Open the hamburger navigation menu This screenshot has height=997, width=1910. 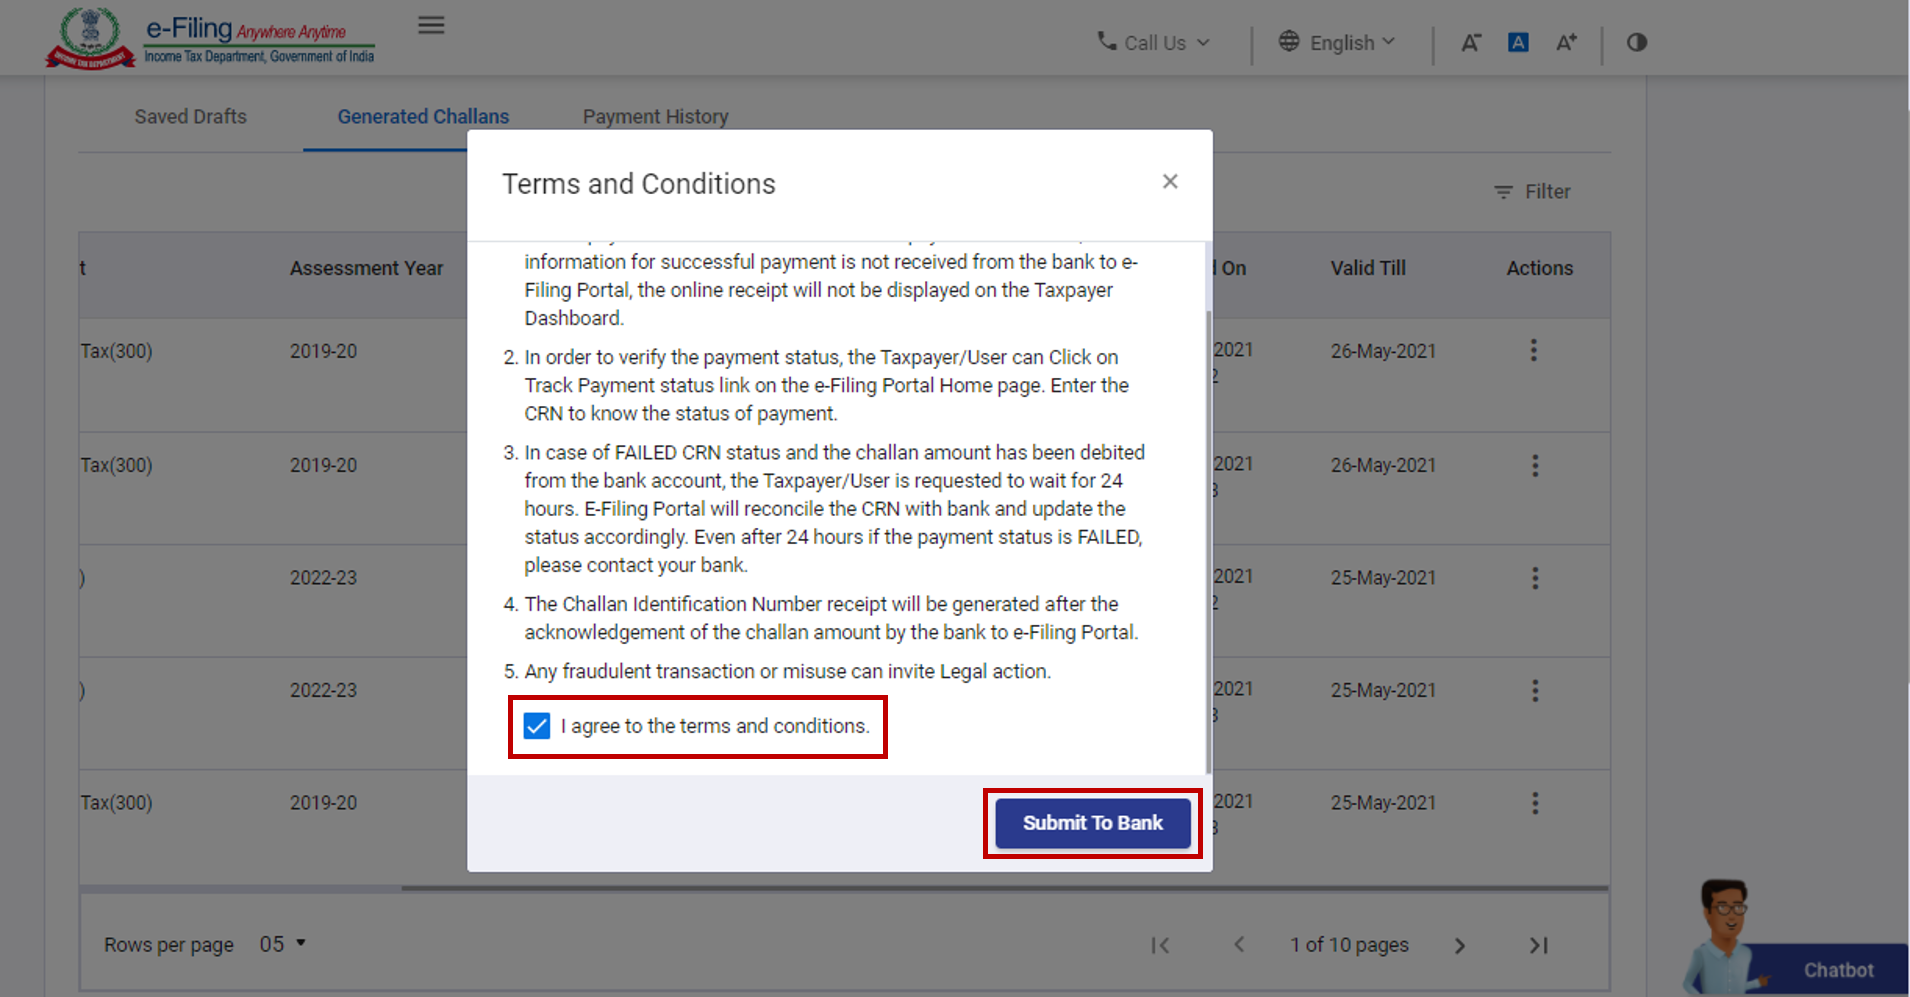pos(431,25)
